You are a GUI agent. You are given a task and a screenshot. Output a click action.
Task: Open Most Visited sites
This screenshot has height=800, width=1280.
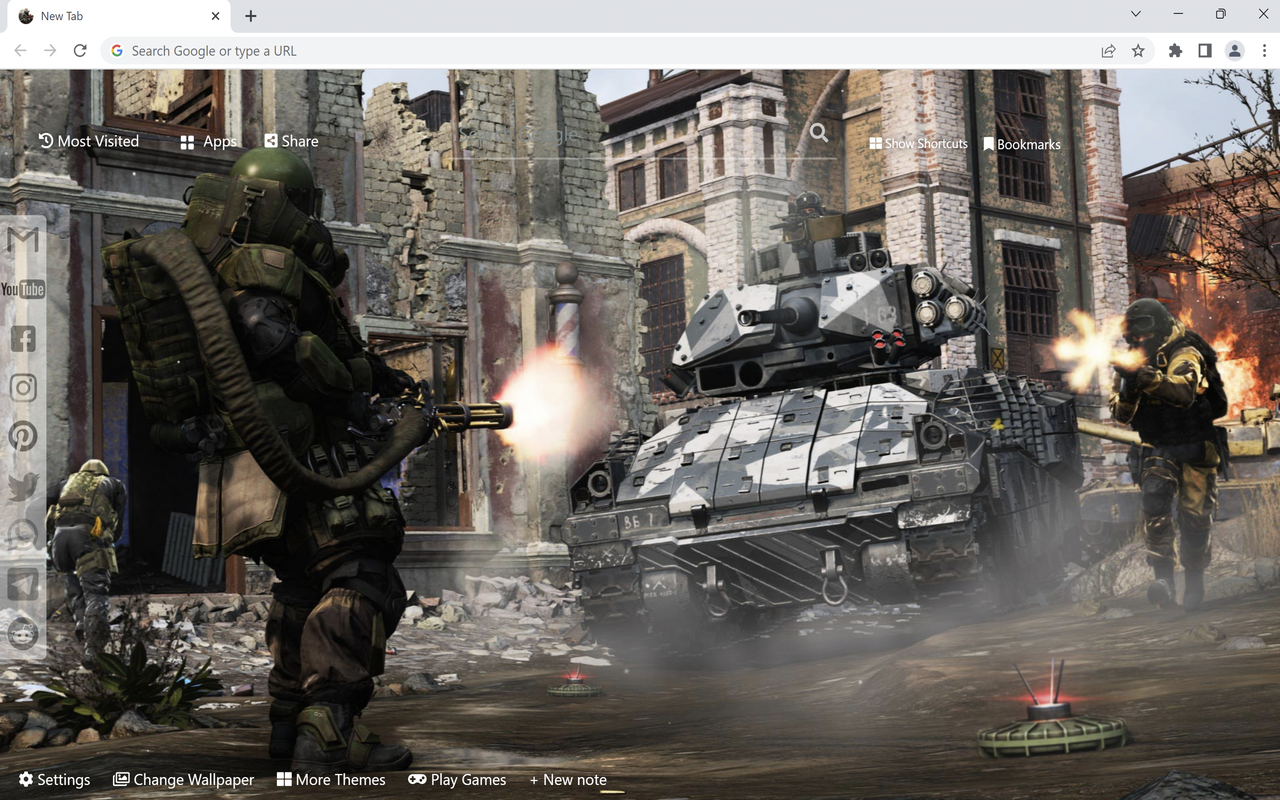pyautogui.click(x=89, y=141)
